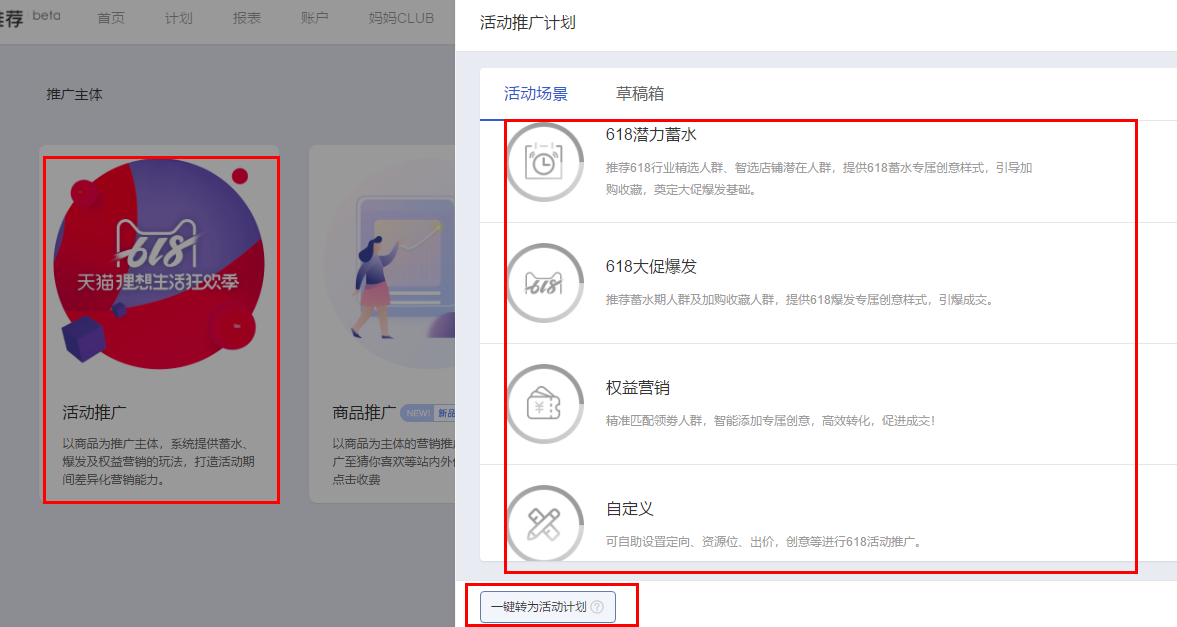Open 妈妈CLUB in the top navigation

[x=401, y=18]
